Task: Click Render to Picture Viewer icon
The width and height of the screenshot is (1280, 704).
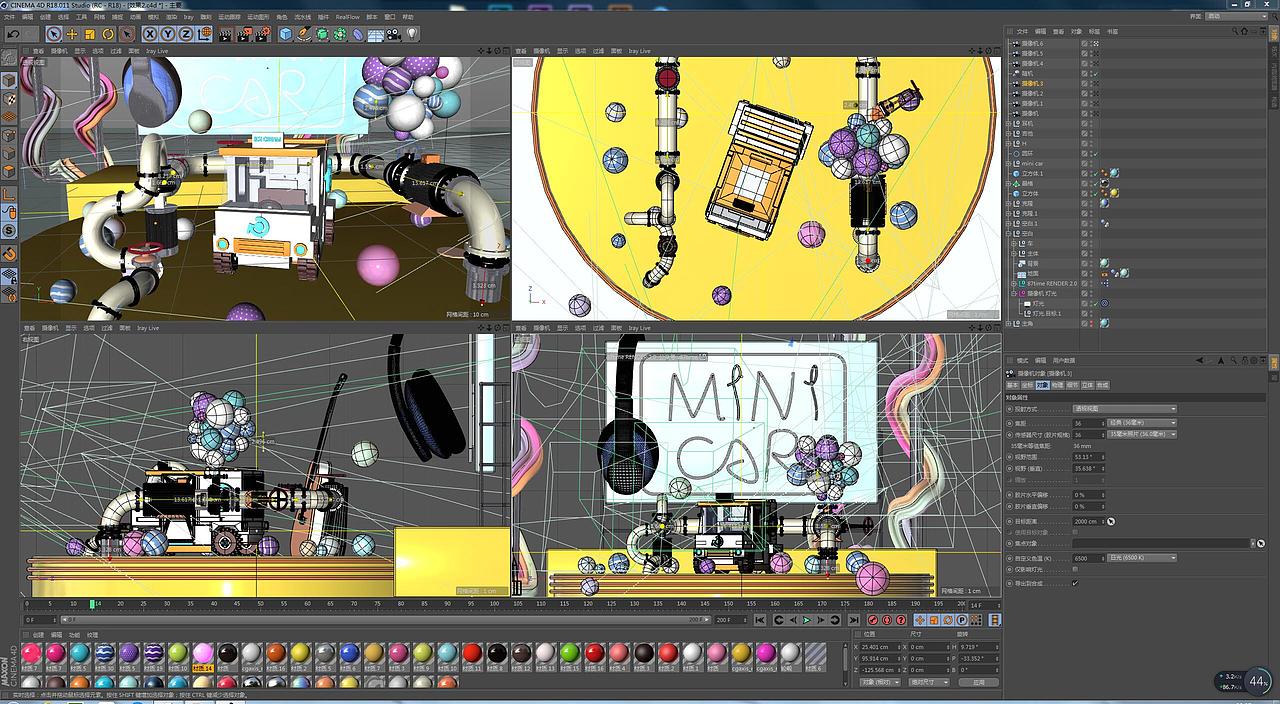Action: point(244,34)
